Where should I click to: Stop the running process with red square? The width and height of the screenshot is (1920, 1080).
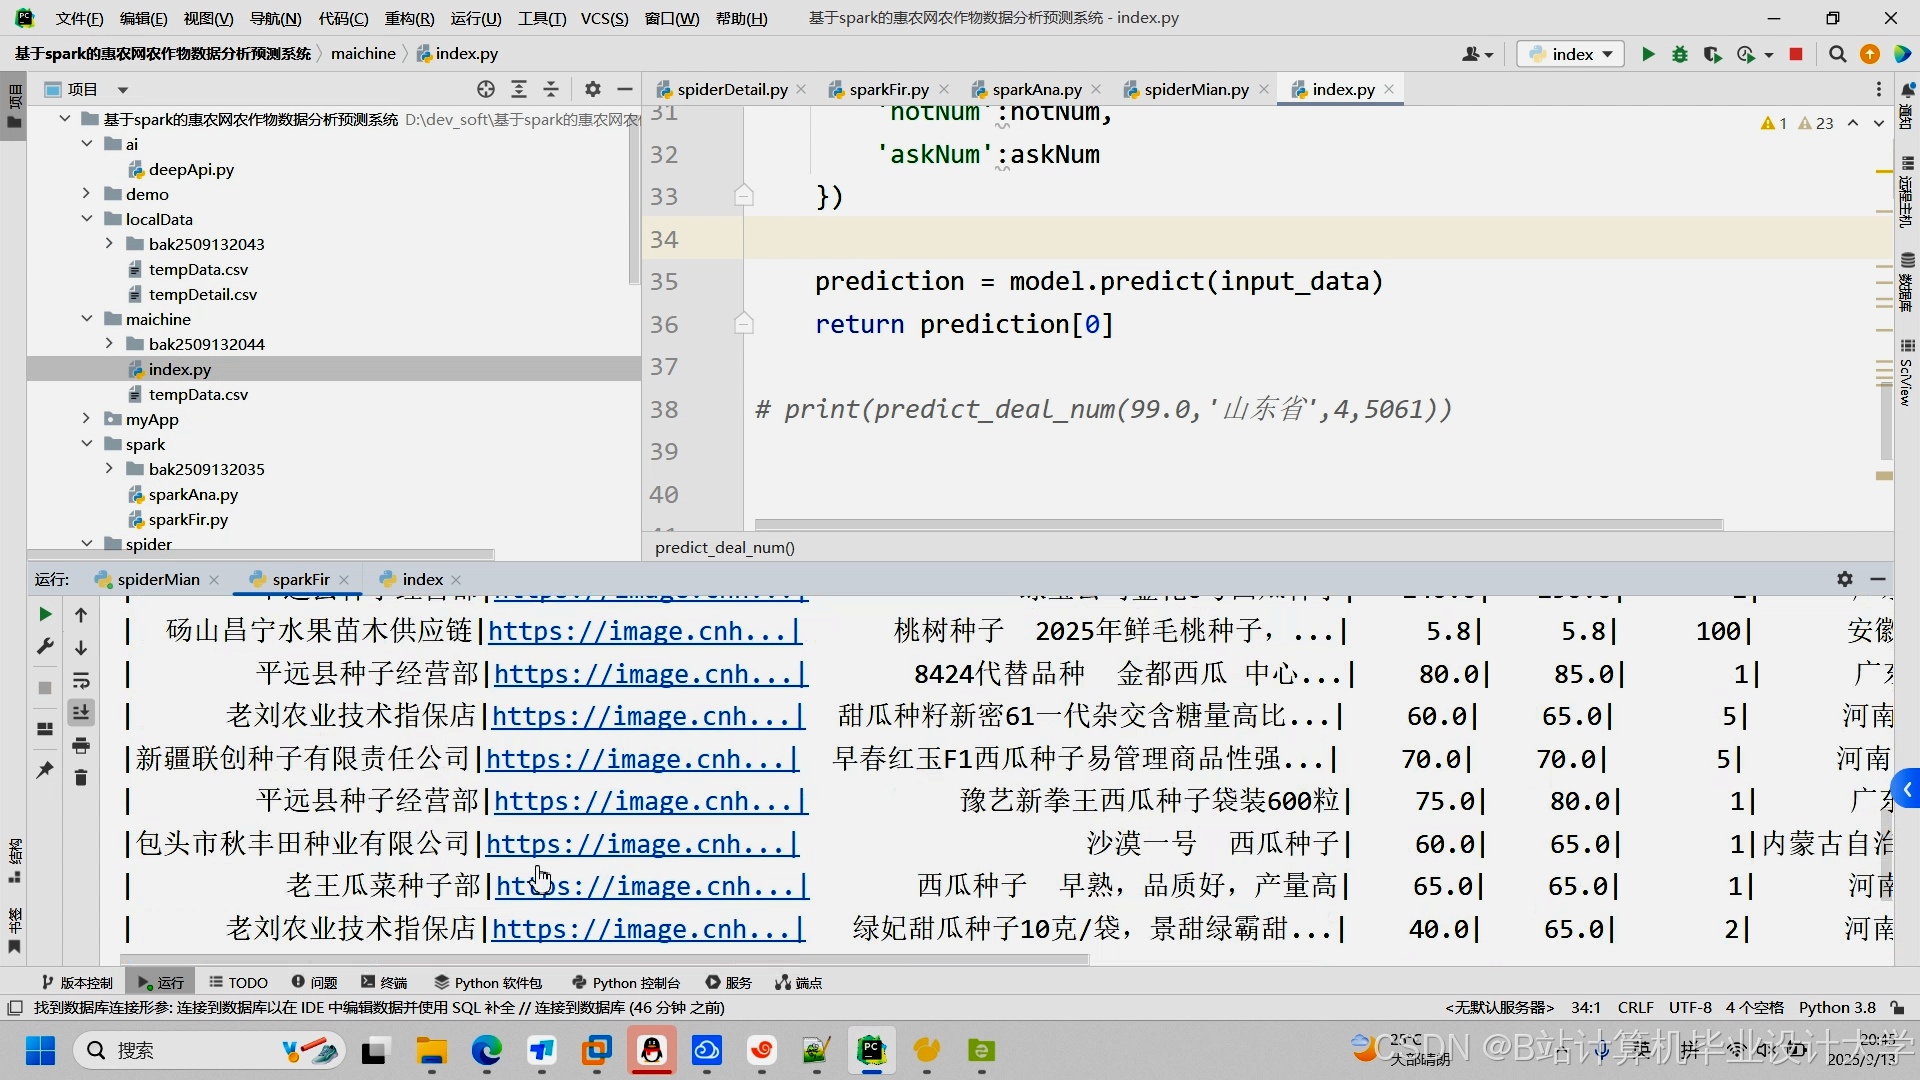tap(1796, 54)
